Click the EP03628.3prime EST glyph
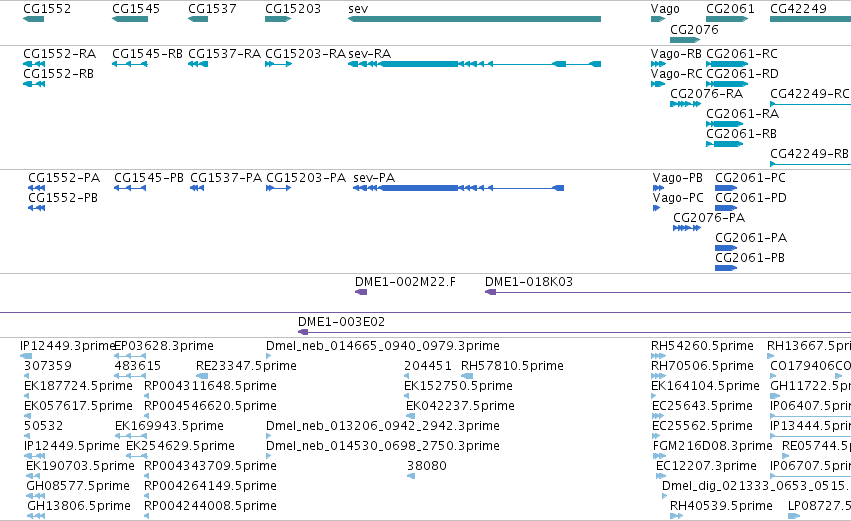Viewport: 851px width, 521px height. (x=130, y=357)
